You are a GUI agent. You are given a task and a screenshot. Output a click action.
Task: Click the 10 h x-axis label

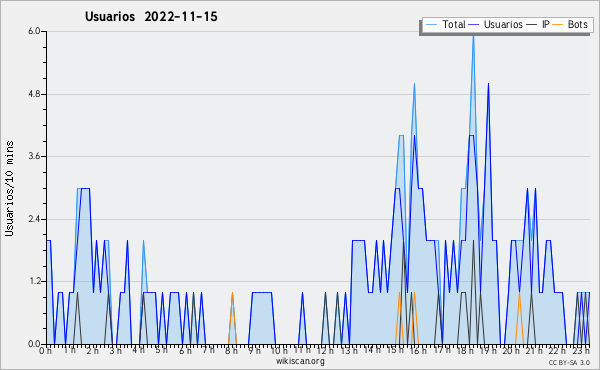coord(279,351)
